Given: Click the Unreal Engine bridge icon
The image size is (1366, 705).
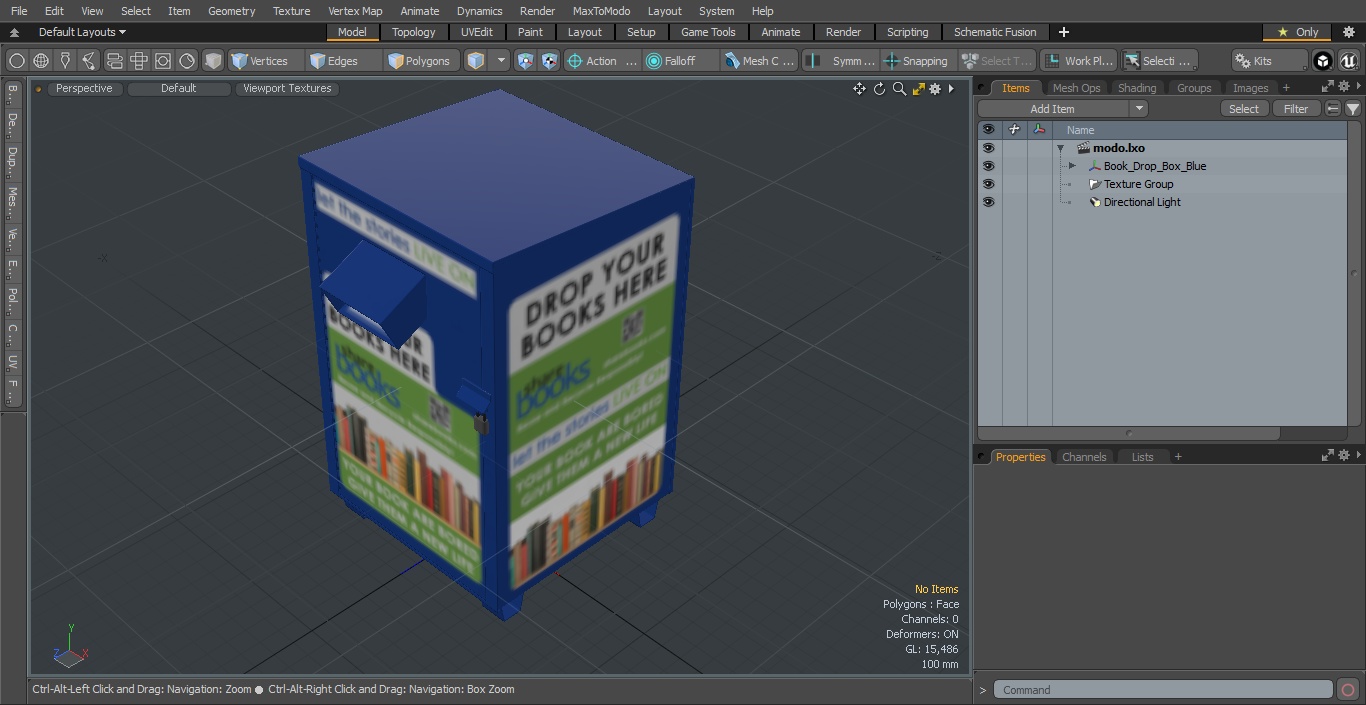Looking at the screenshot, I should click(1348, 61).
